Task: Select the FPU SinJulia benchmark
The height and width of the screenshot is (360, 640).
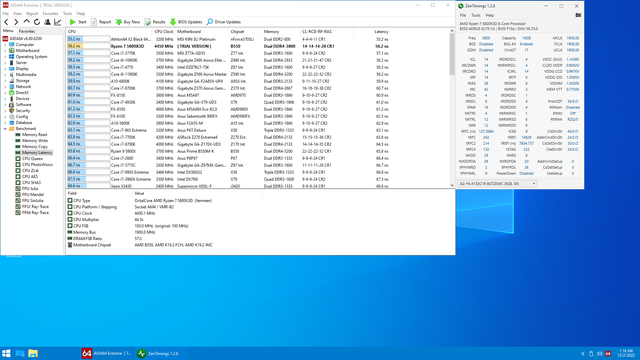Action: [x=33, y=200]
